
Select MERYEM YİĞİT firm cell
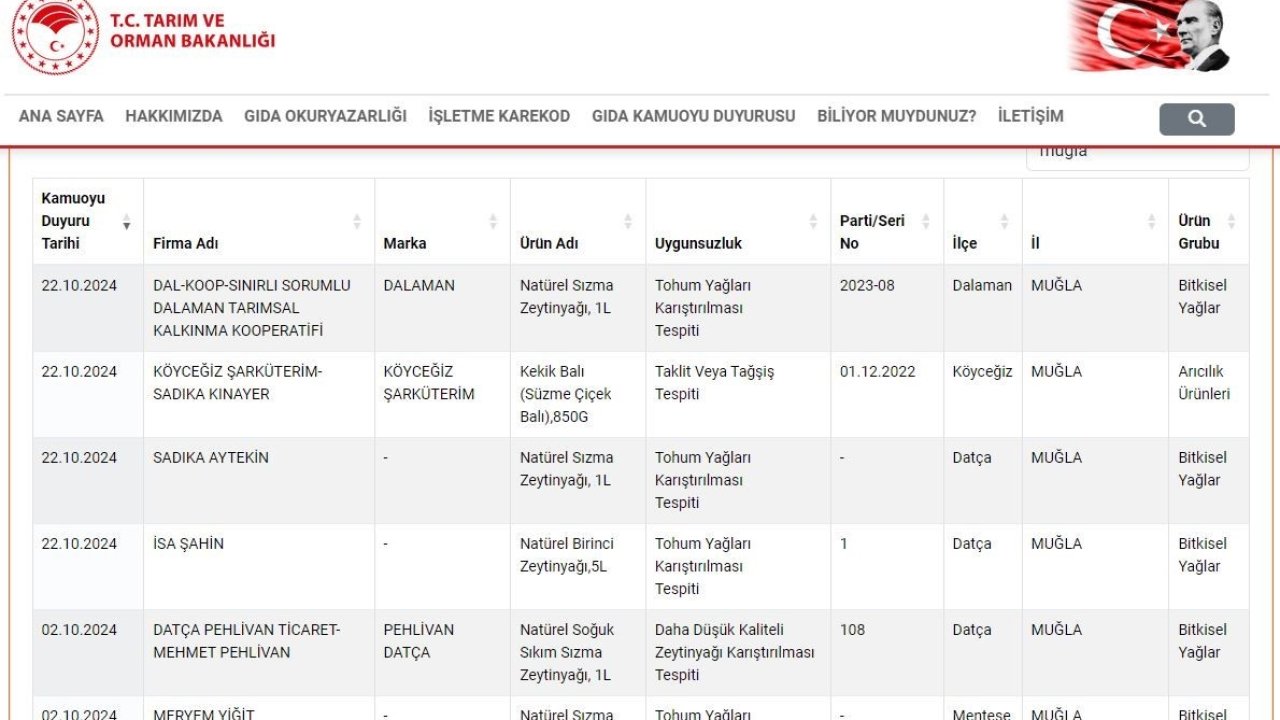[259, 709]
